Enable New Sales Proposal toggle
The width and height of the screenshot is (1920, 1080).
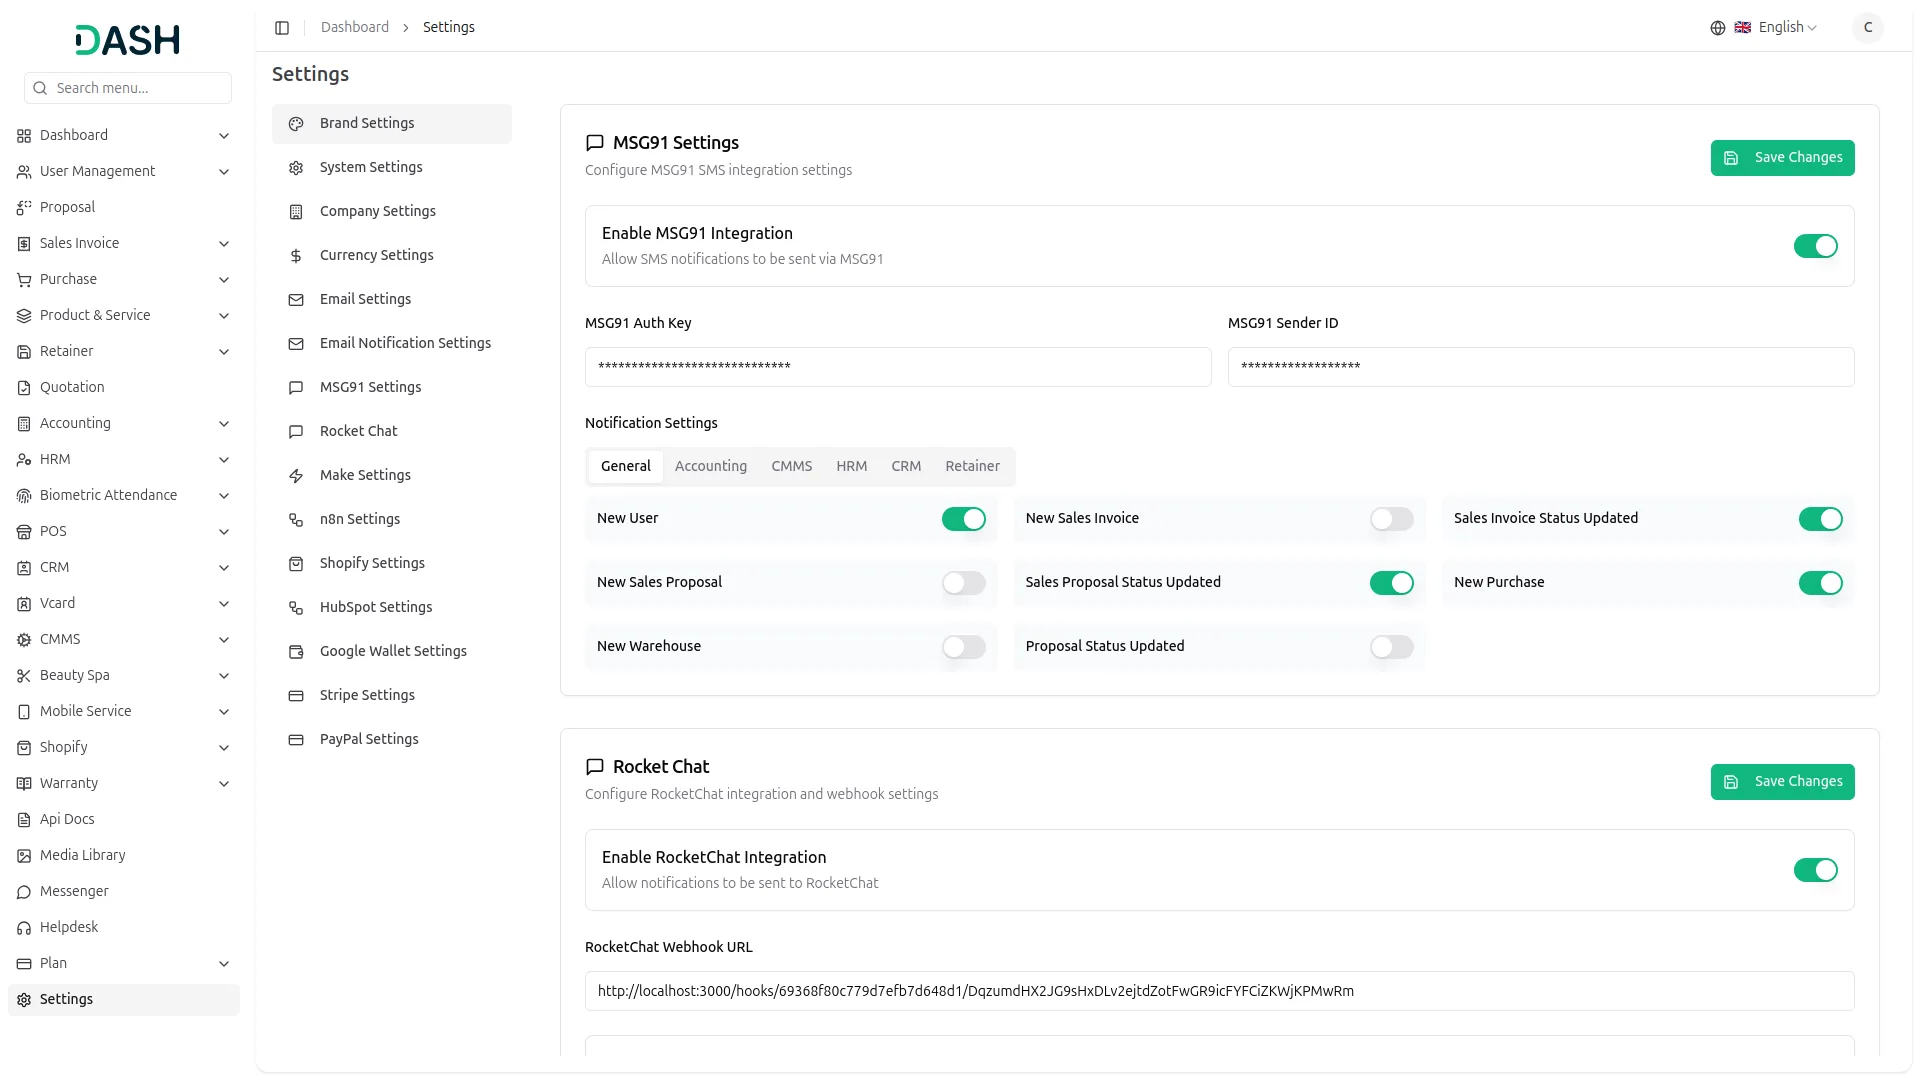[963, 583]
